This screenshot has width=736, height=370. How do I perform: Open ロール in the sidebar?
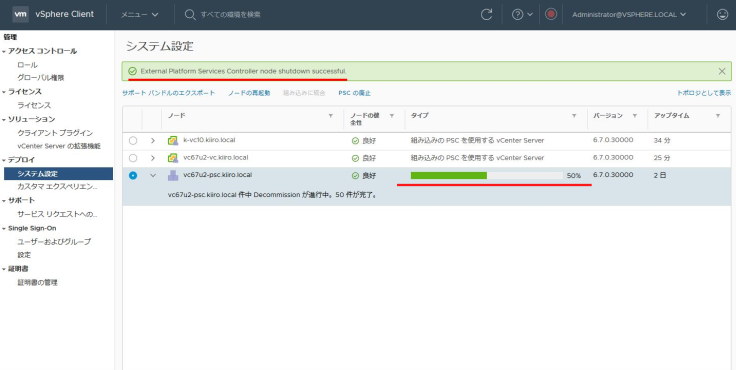click(x=27, y=65)
